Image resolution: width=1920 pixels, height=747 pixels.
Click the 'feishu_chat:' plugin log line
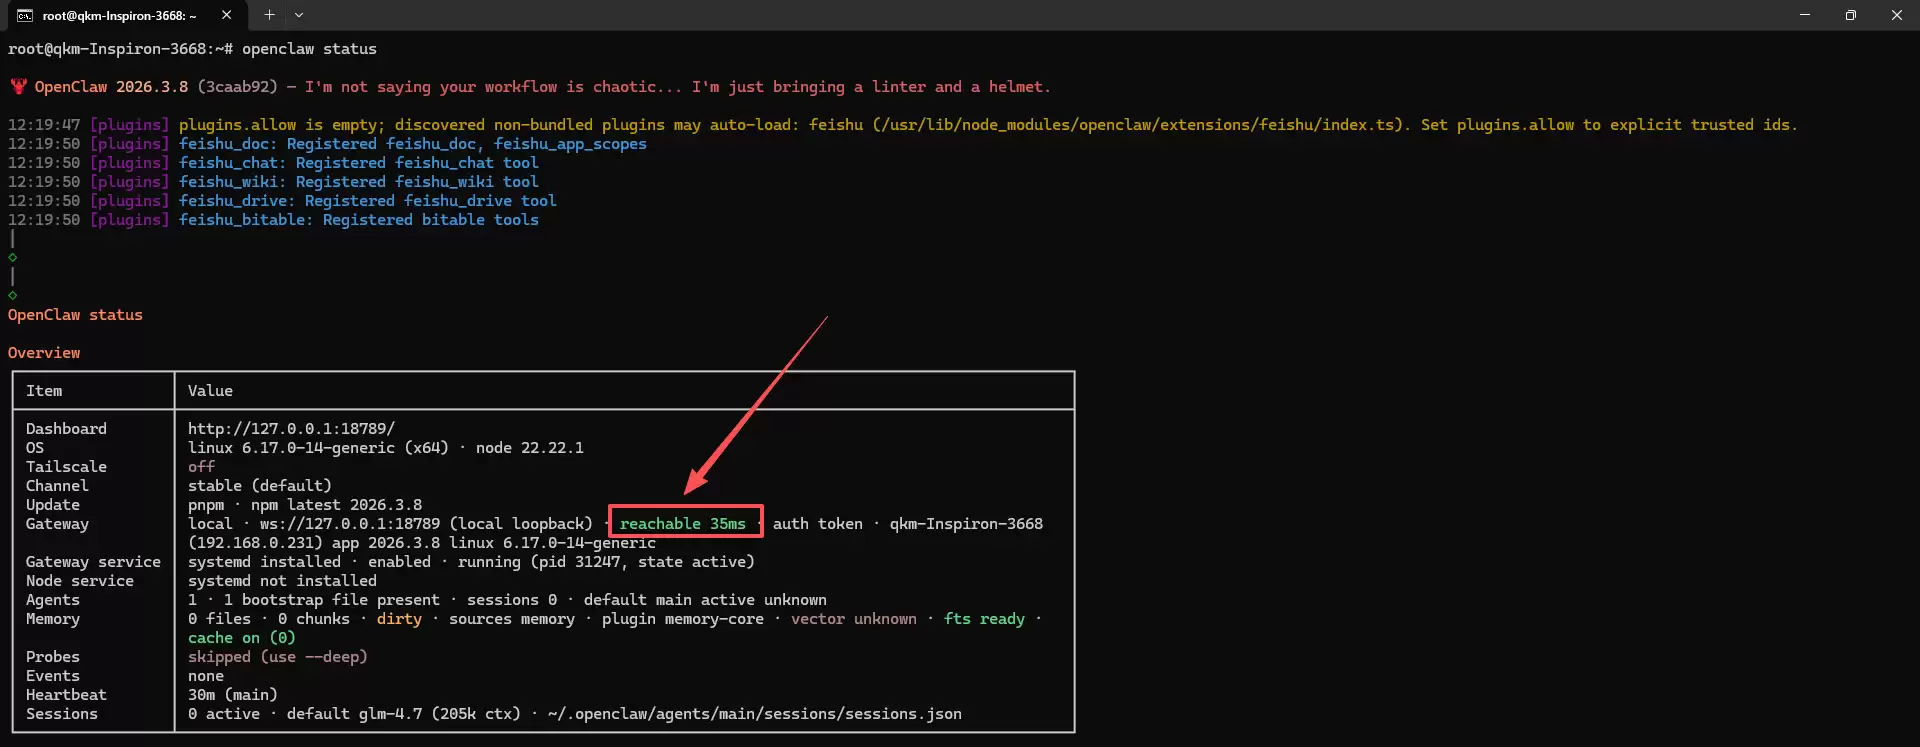click(273, 163)
